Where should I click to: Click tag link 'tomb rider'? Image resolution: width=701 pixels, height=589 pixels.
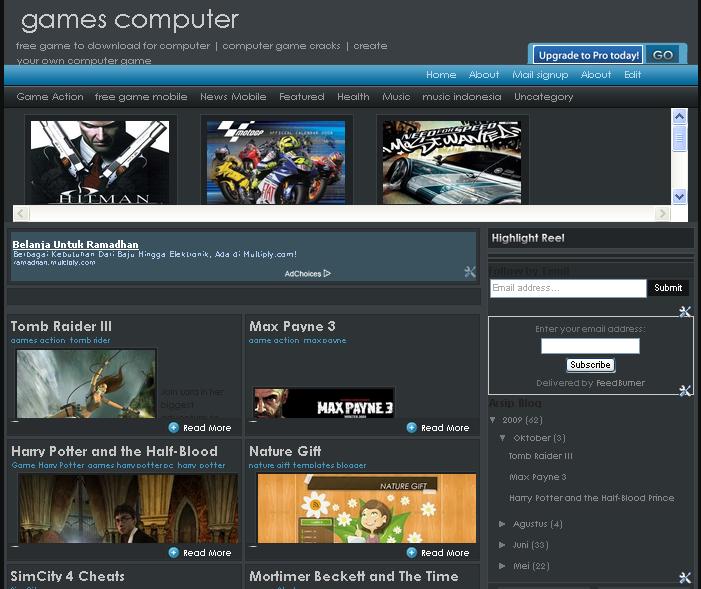click(90, 340)
